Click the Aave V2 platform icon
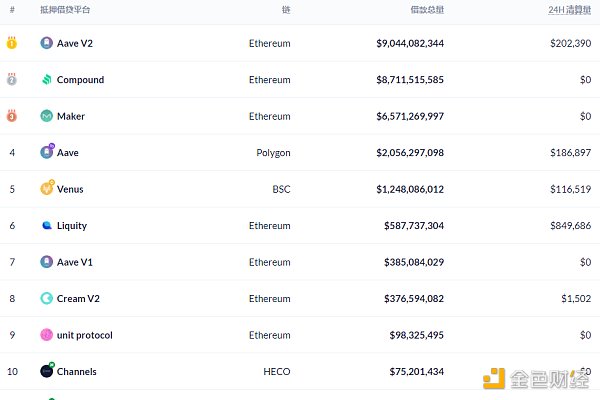 point(46,43)
